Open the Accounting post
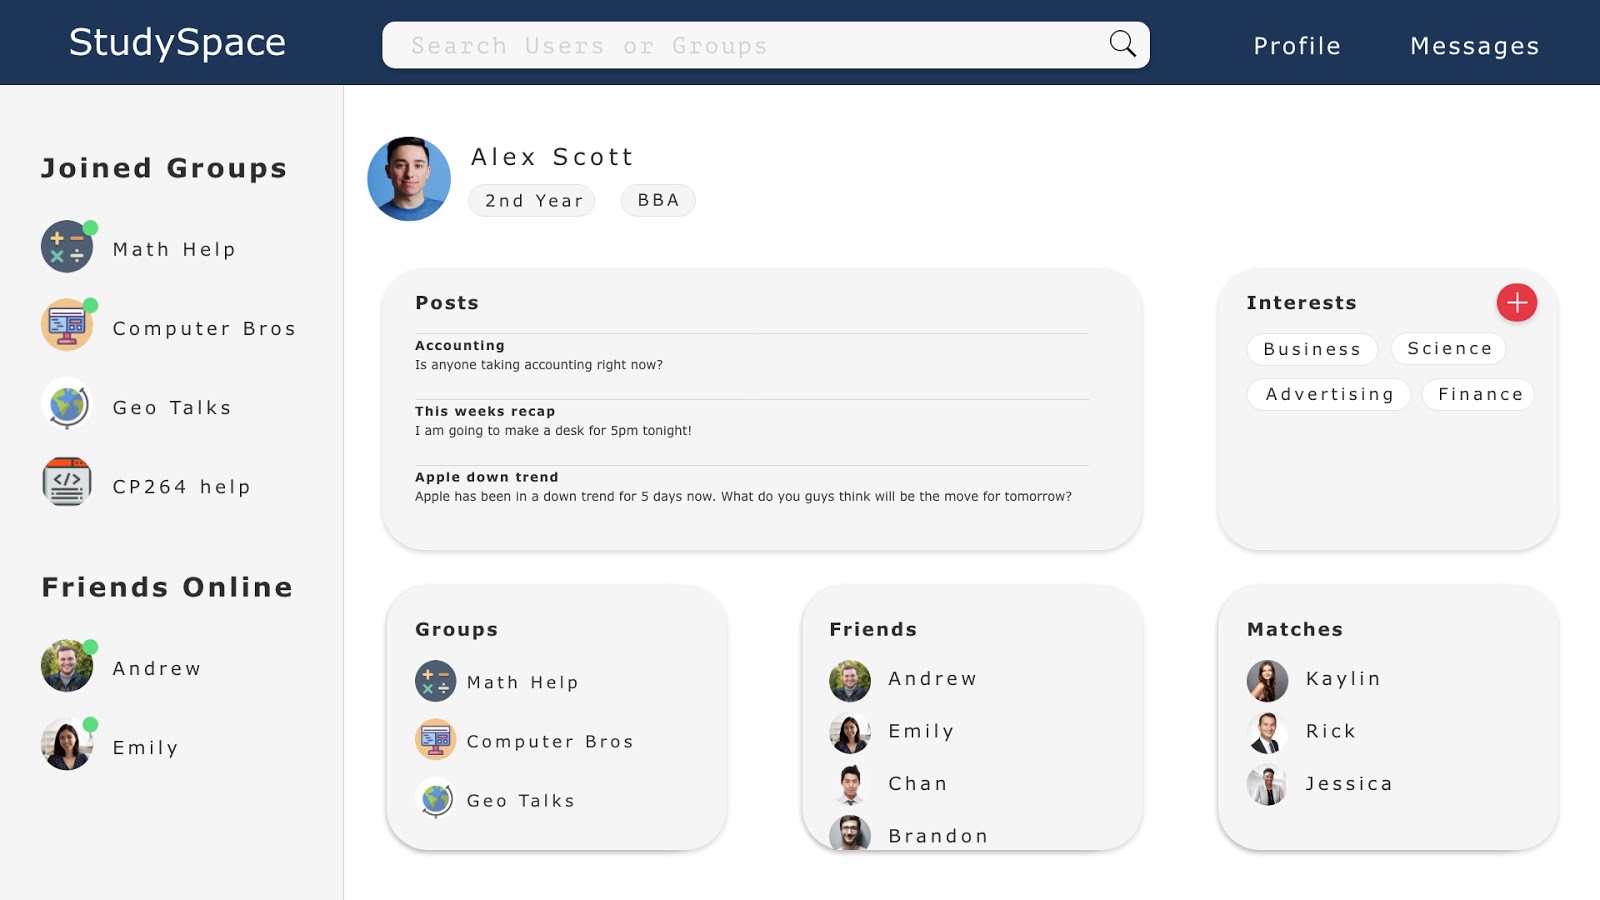This screenshot has height=900, width=1600. 751,355
